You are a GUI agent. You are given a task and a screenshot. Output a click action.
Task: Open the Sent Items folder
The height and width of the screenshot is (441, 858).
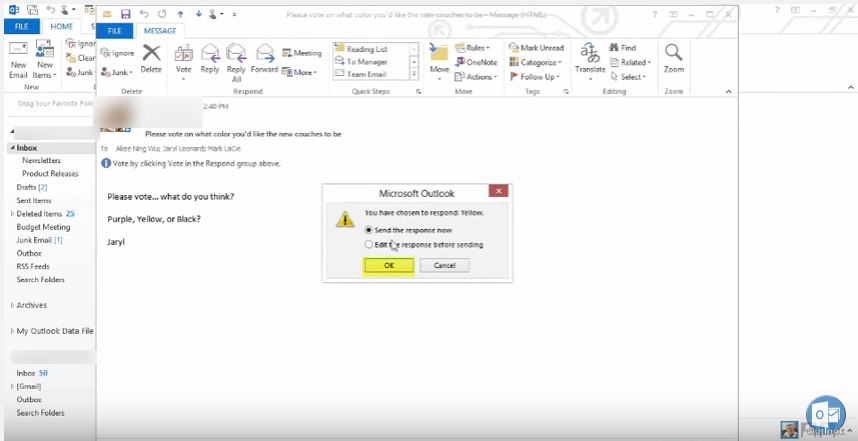(x=34, y=200)
